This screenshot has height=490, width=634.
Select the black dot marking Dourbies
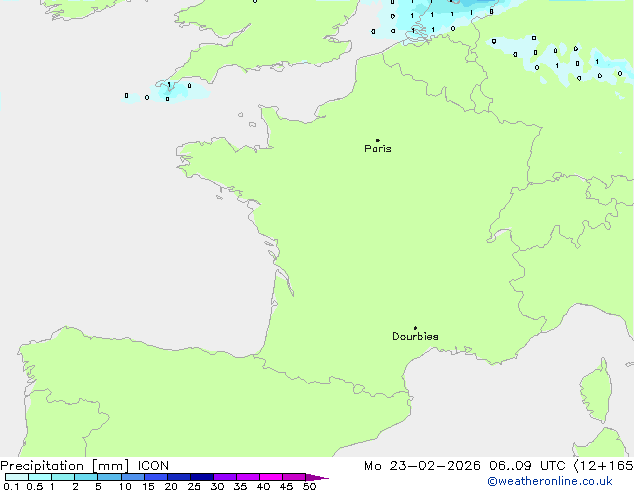click(x=415, y=328)
